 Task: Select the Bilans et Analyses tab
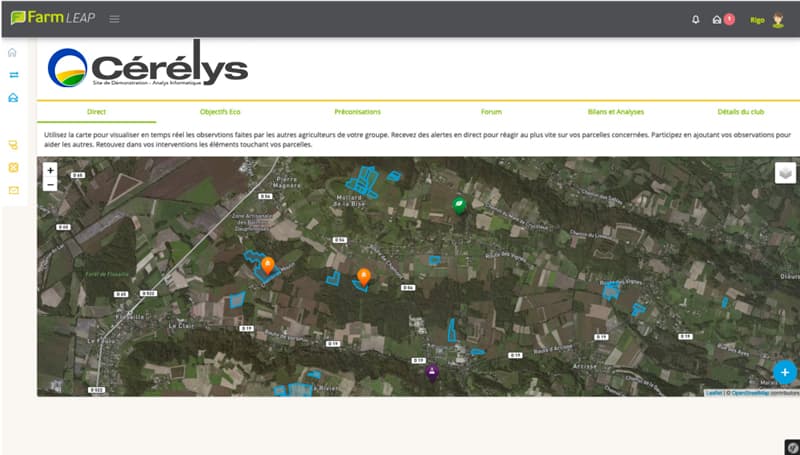click(616, 112)
